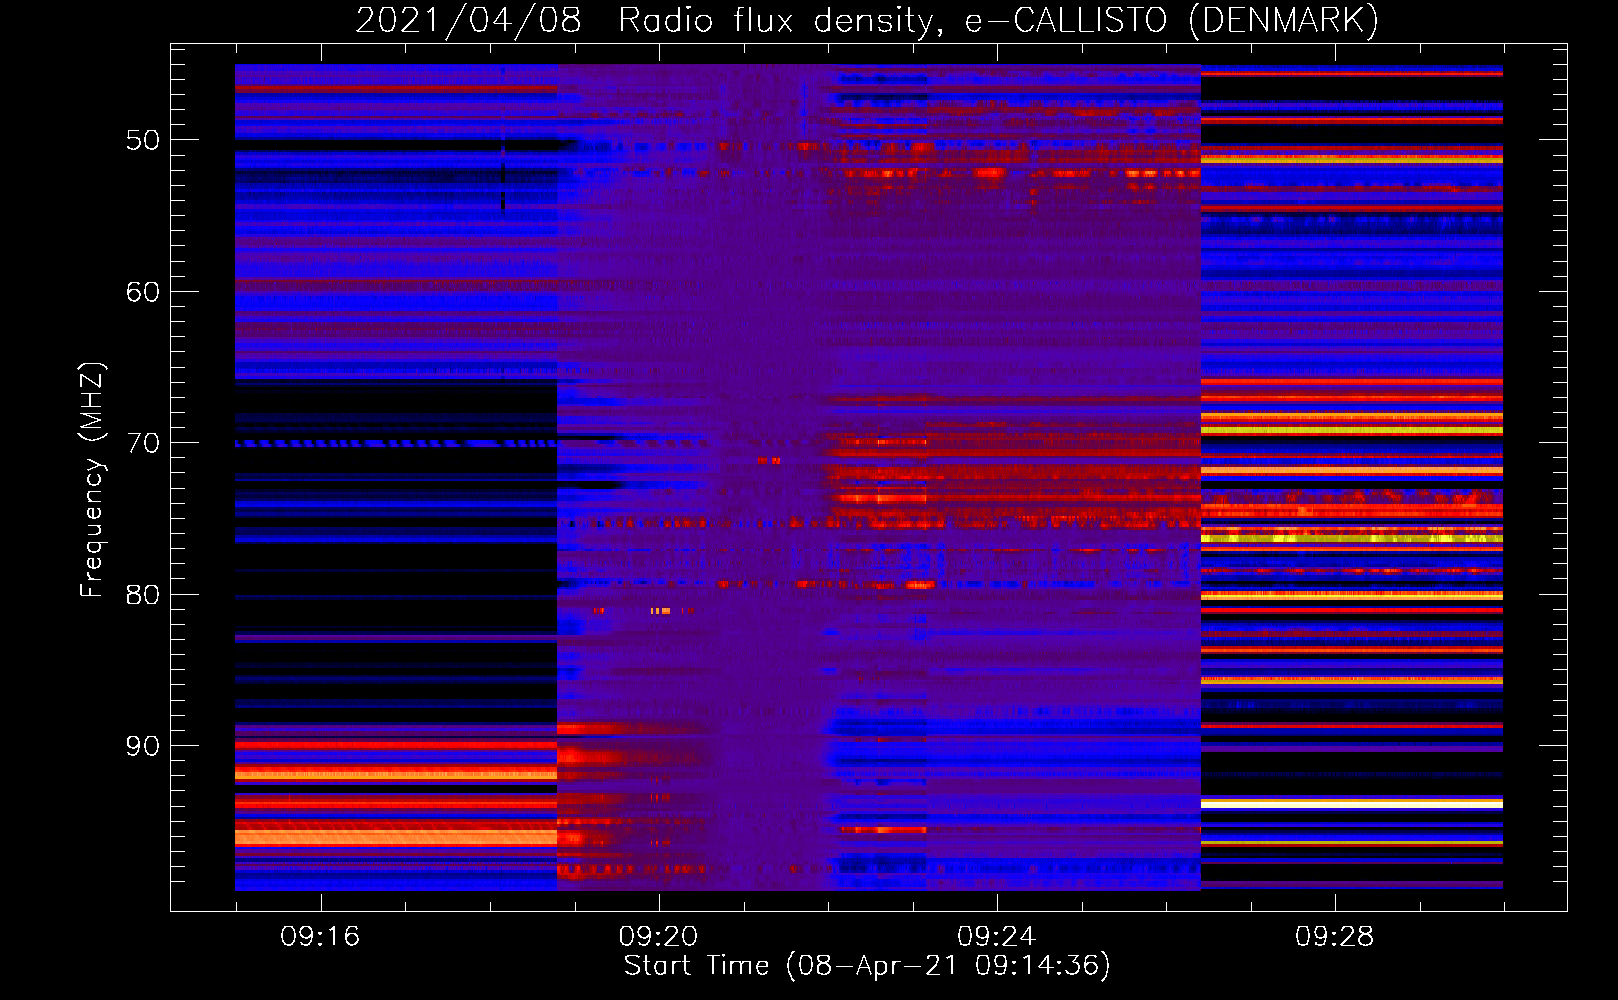Select the 50 frequency tick label

click(143, 140)
